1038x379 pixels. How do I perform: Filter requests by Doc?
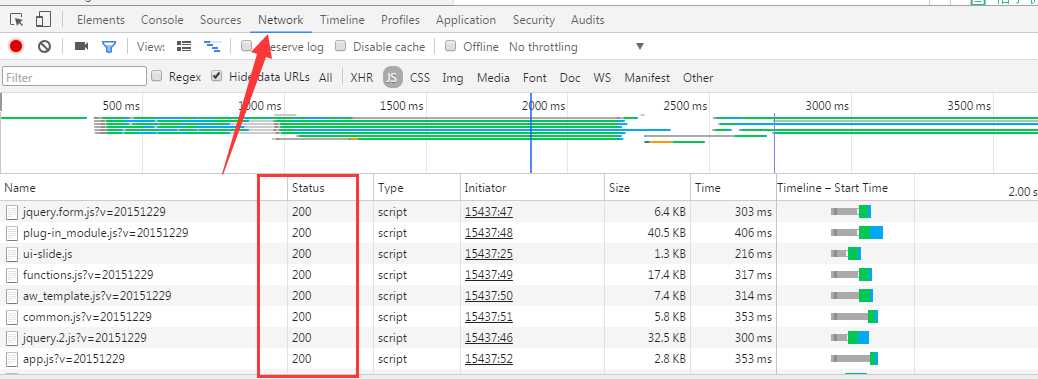pyautogui.click(x=570, y=77)
